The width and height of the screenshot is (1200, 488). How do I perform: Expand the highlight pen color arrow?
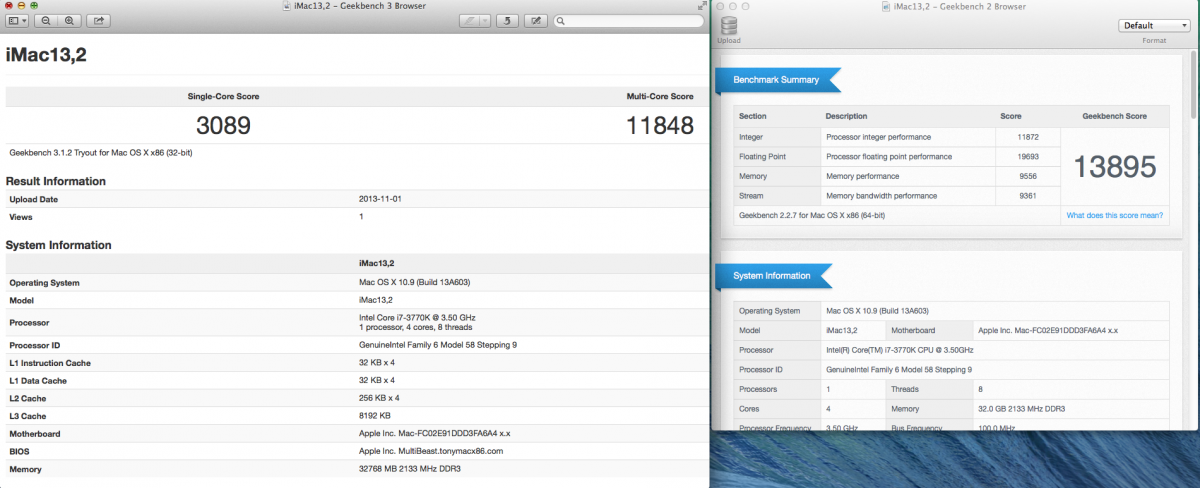pos(485,21)
